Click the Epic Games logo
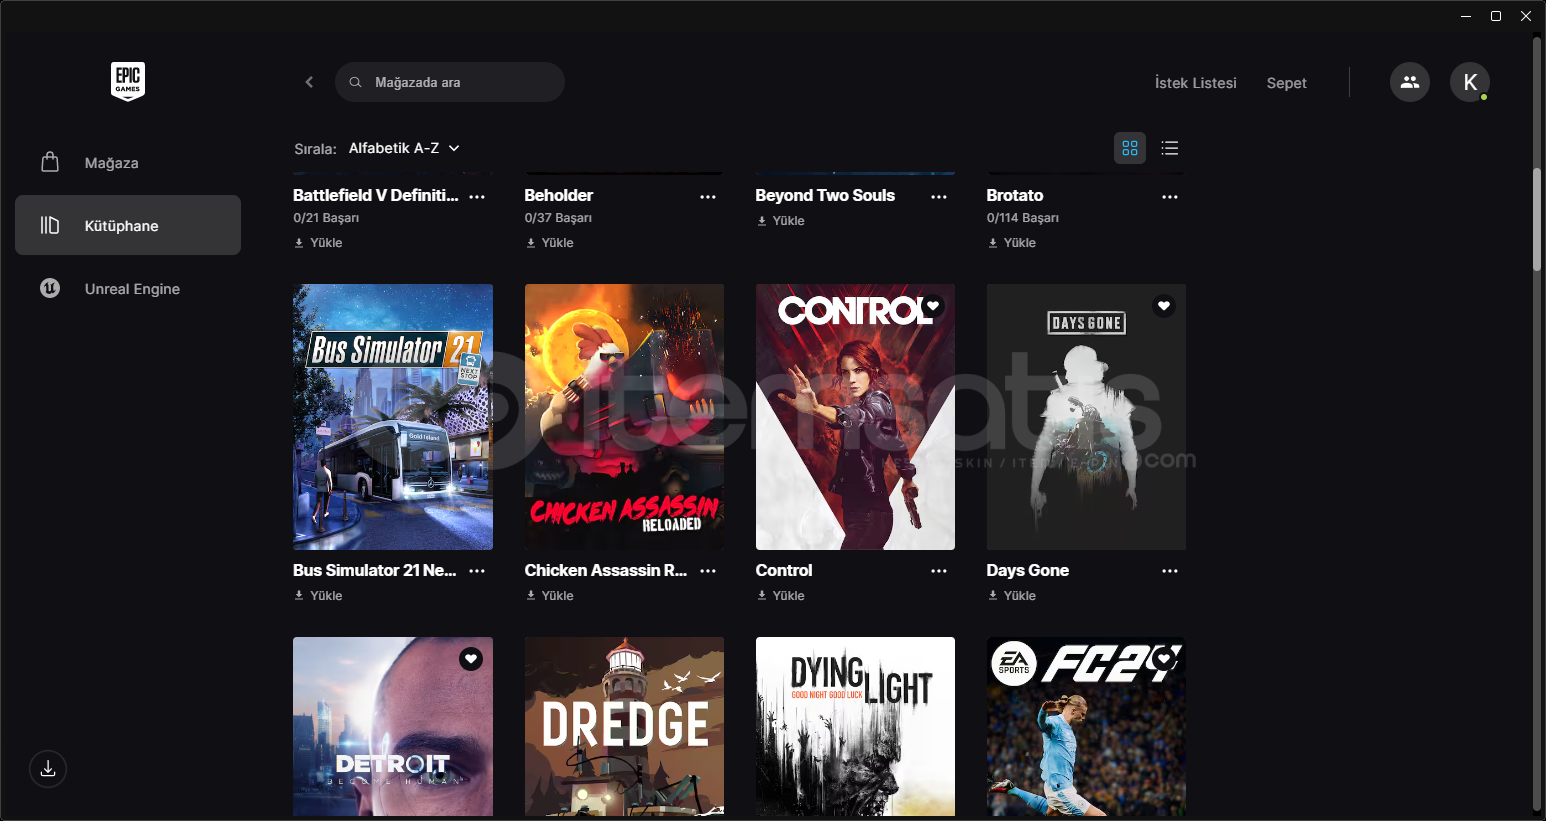Image resolution: width=1546 pixels, height=821 pixels. point(128,81)
